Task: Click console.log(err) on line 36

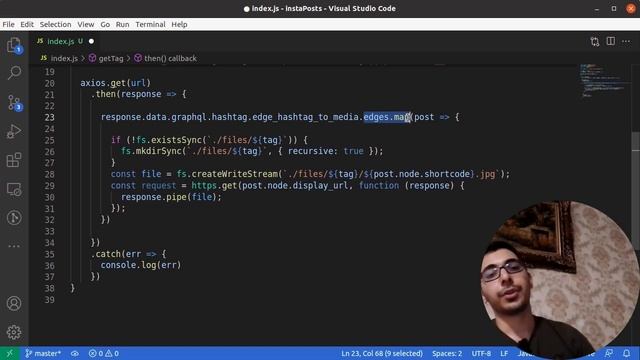Action: (x=141, y=265)
